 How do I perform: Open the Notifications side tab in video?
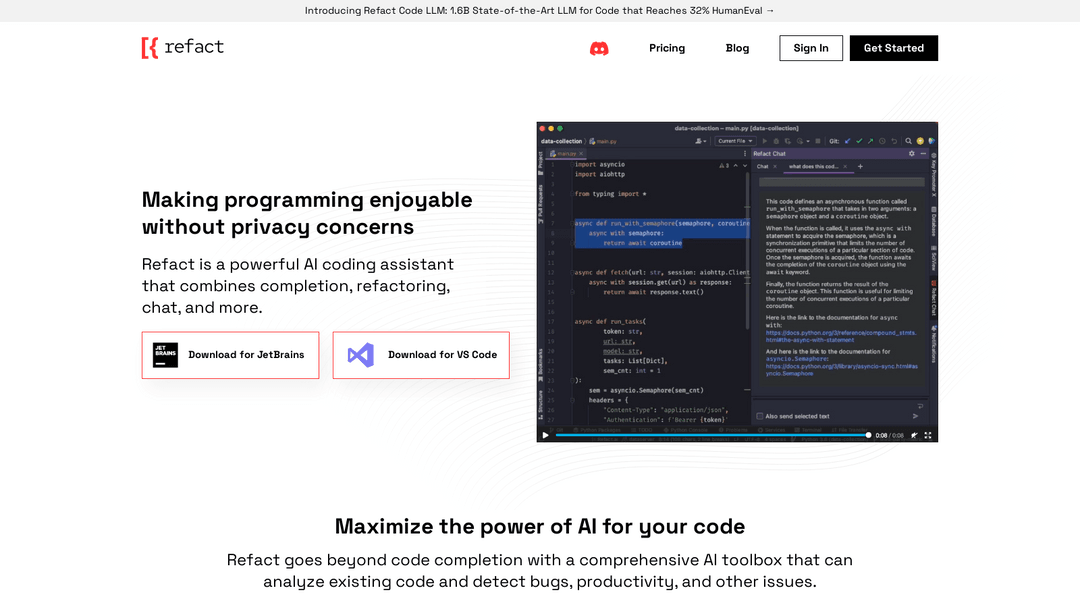pos(933,344)
